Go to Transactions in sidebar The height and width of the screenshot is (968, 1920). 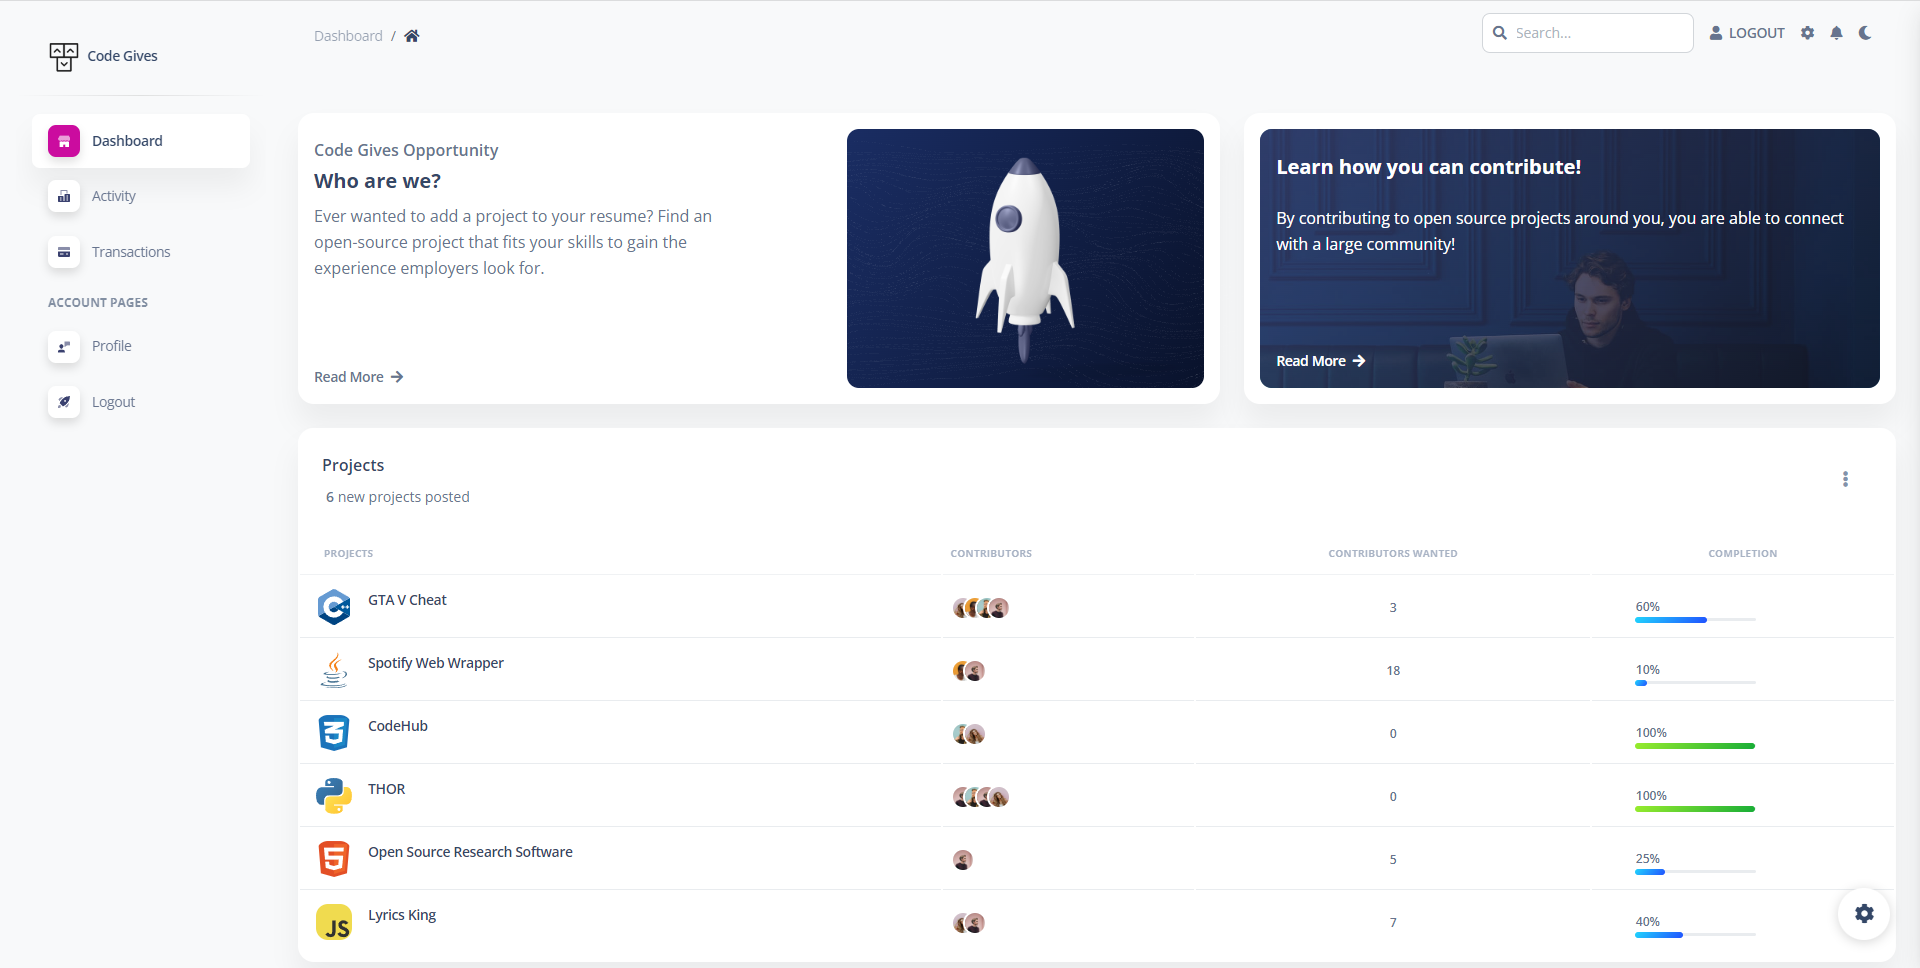141,252
